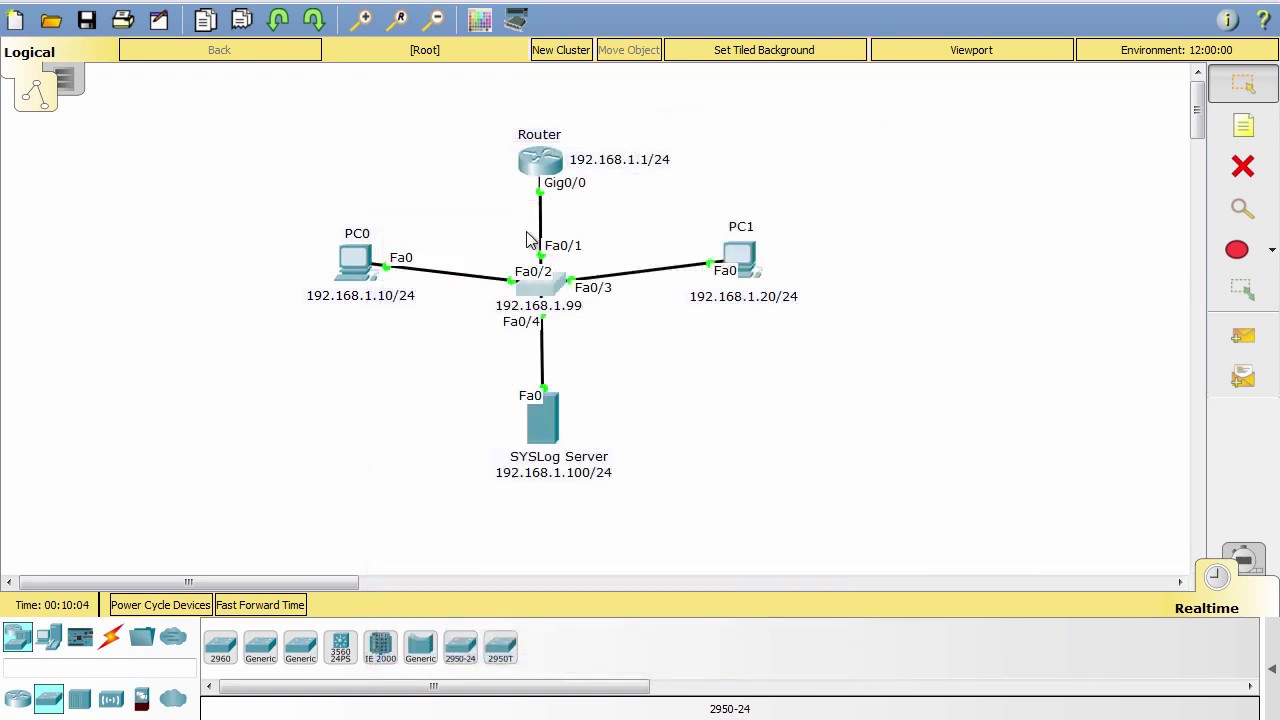
Task: Select the Network Devices category
Action: tap(17, 636)
